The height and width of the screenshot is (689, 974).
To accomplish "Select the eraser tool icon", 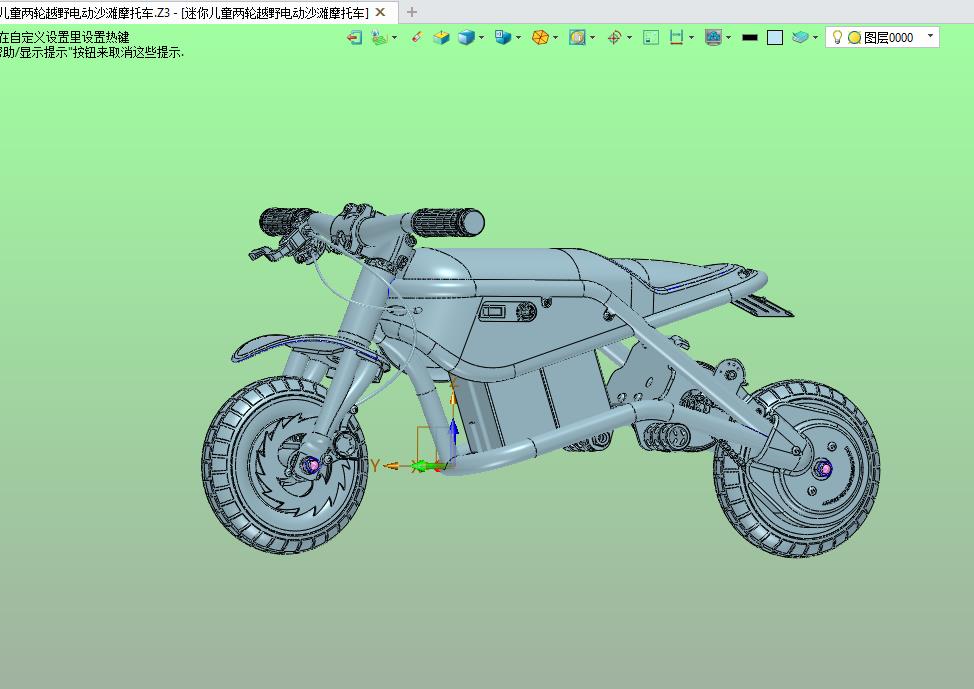I will [x=417, y=37].
